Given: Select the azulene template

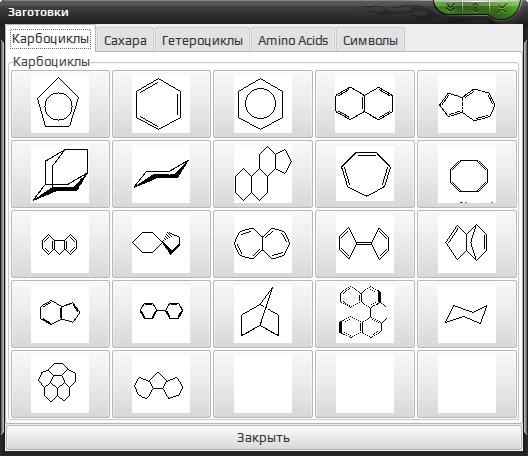Looking at the screenshot, I should click(x=467, y=104).
